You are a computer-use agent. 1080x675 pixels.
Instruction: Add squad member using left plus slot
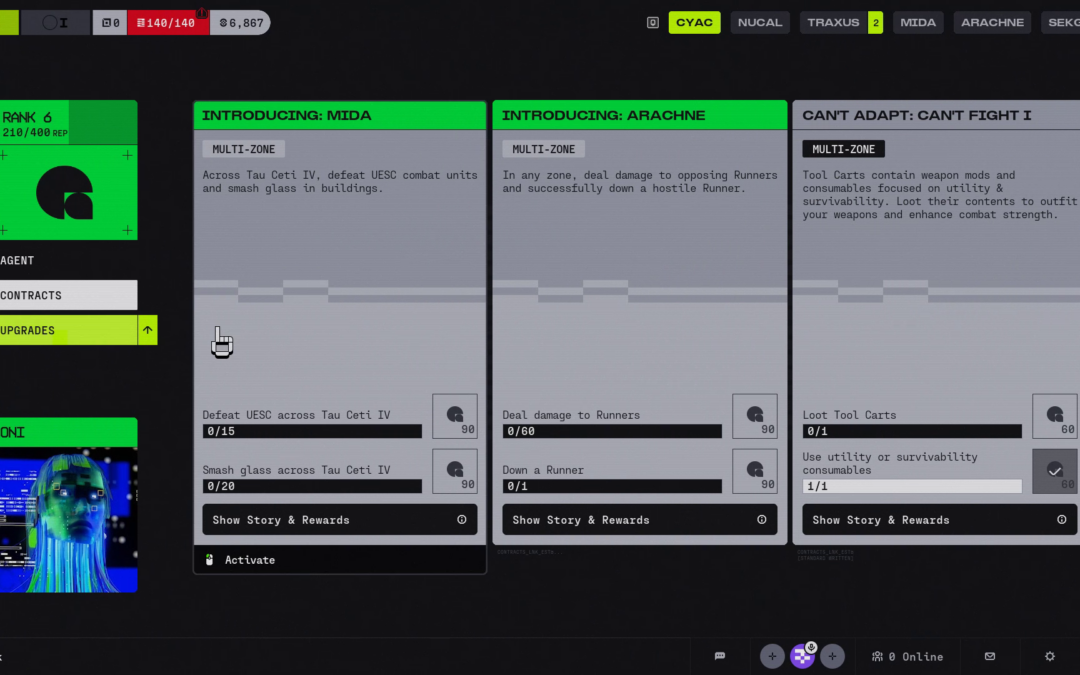pos(772,656)
